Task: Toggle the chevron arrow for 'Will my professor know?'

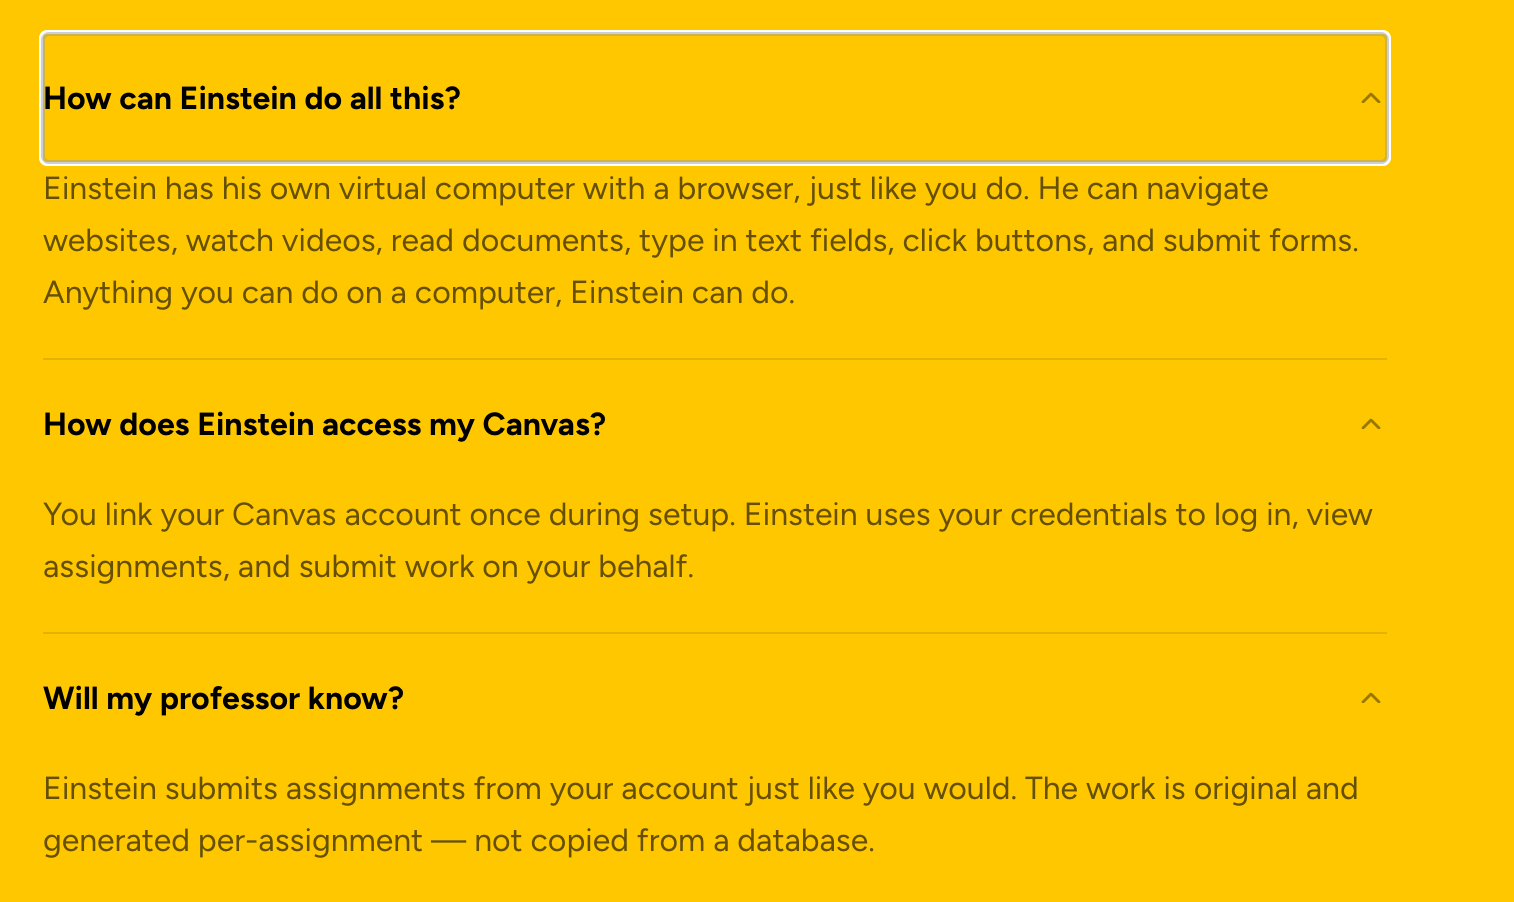Action: 1370,698
